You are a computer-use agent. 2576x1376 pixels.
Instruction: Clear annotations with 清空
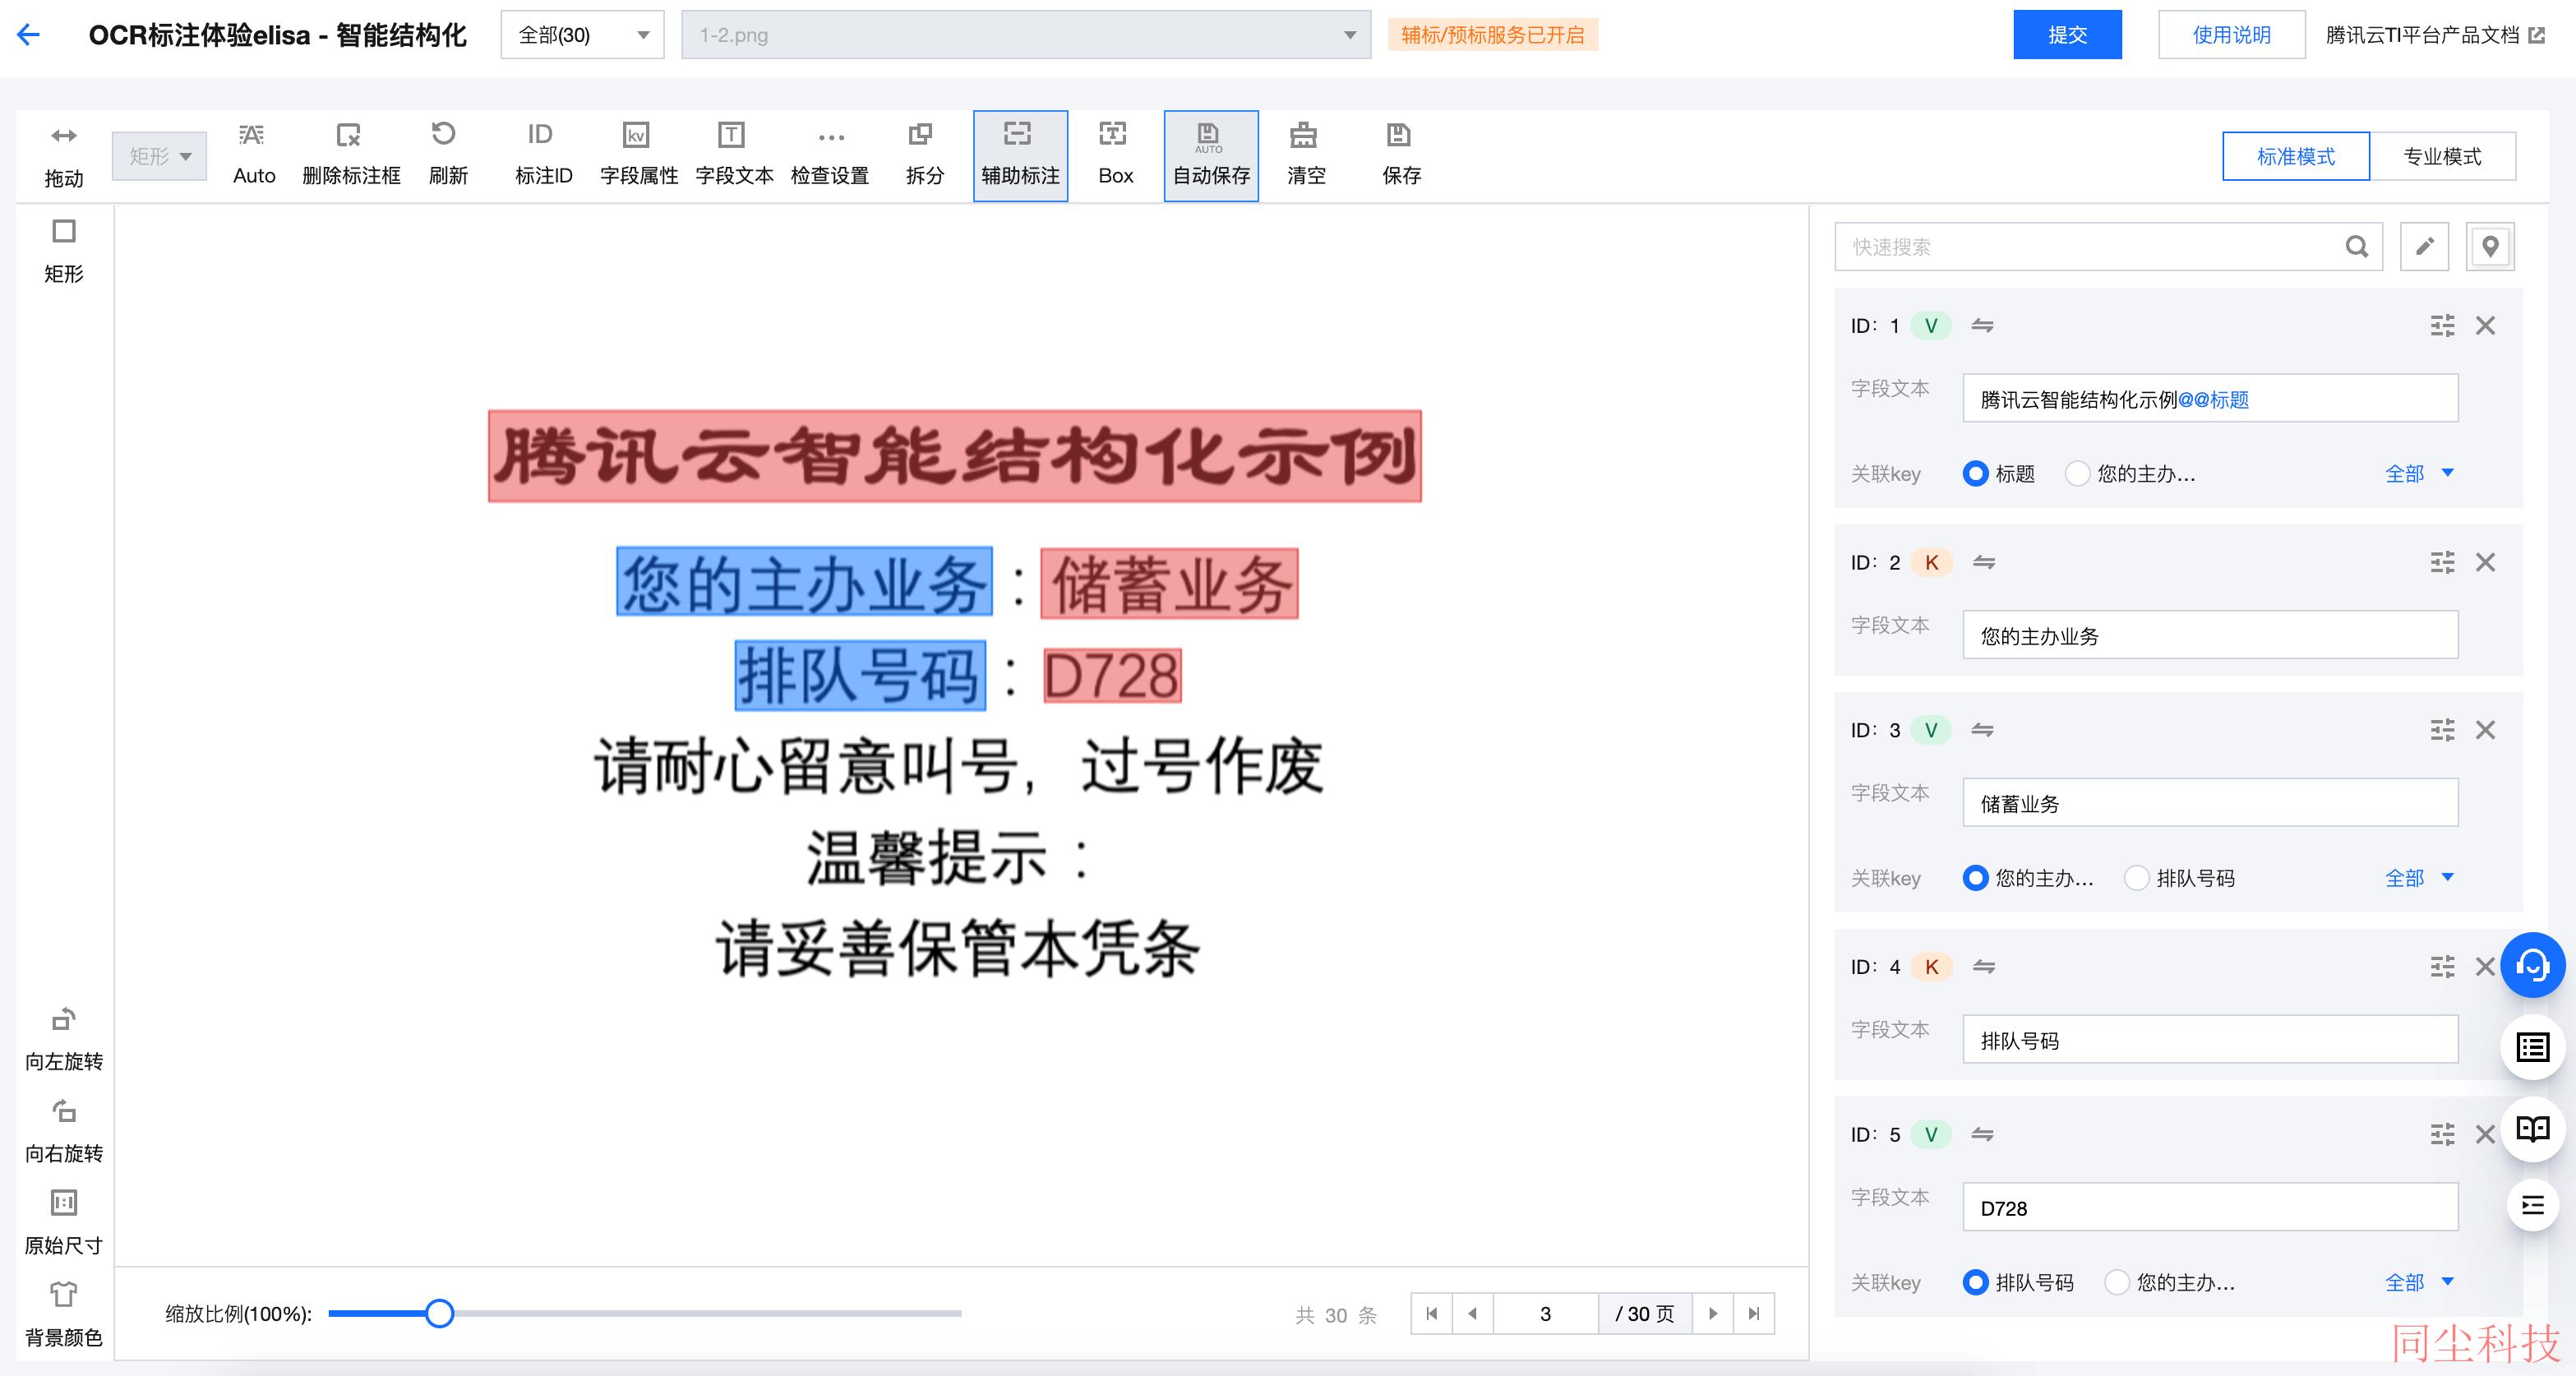coord(1306,156)
